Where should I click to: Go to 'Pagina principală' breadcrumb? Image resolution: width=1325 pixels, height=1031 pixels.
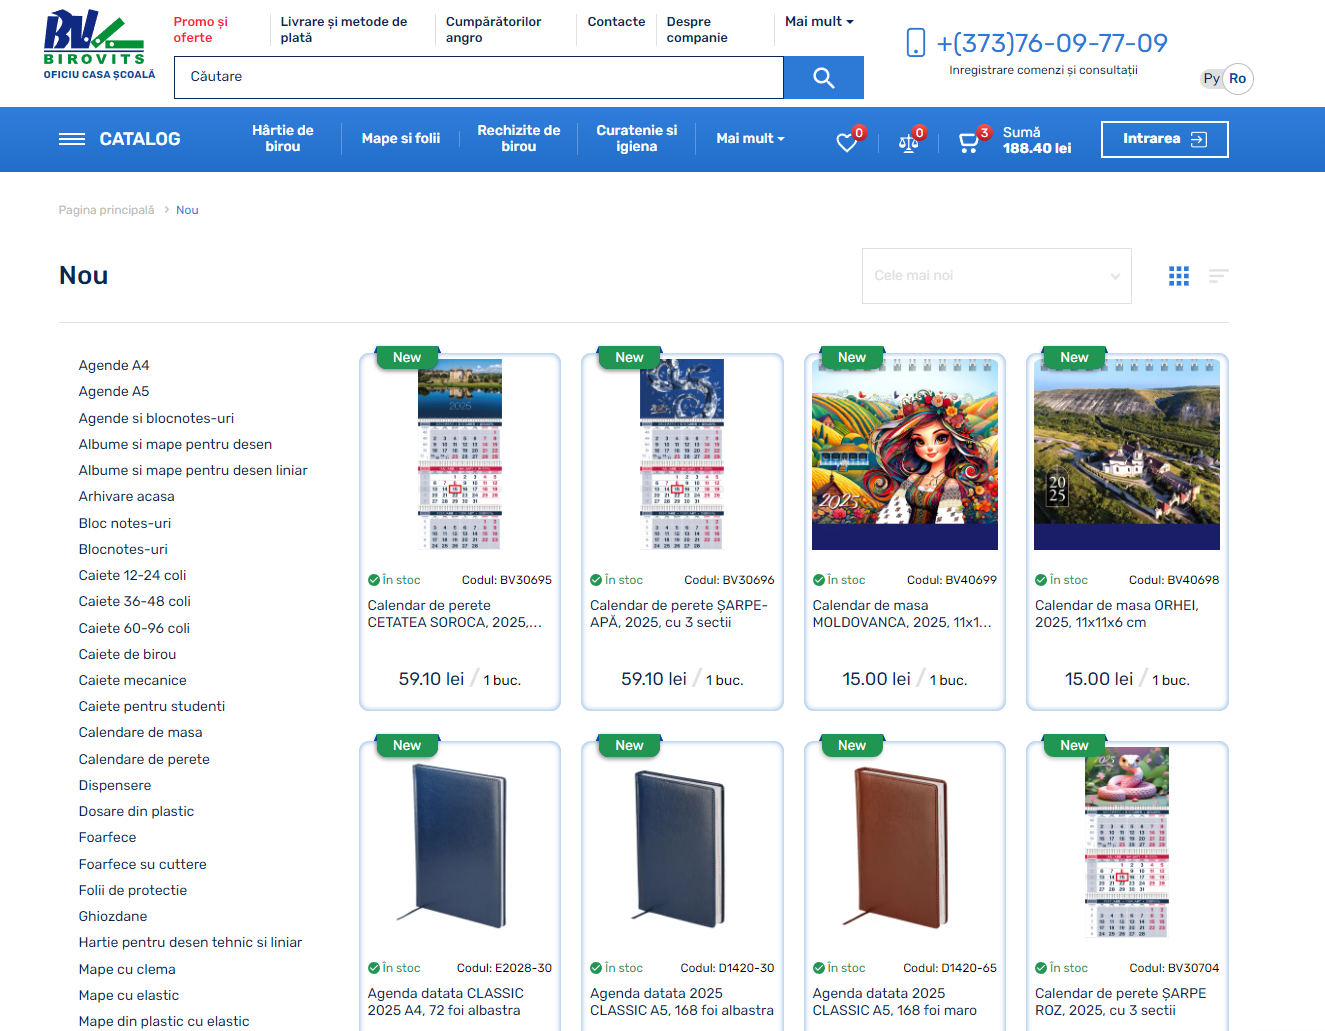tap(106, 210)
